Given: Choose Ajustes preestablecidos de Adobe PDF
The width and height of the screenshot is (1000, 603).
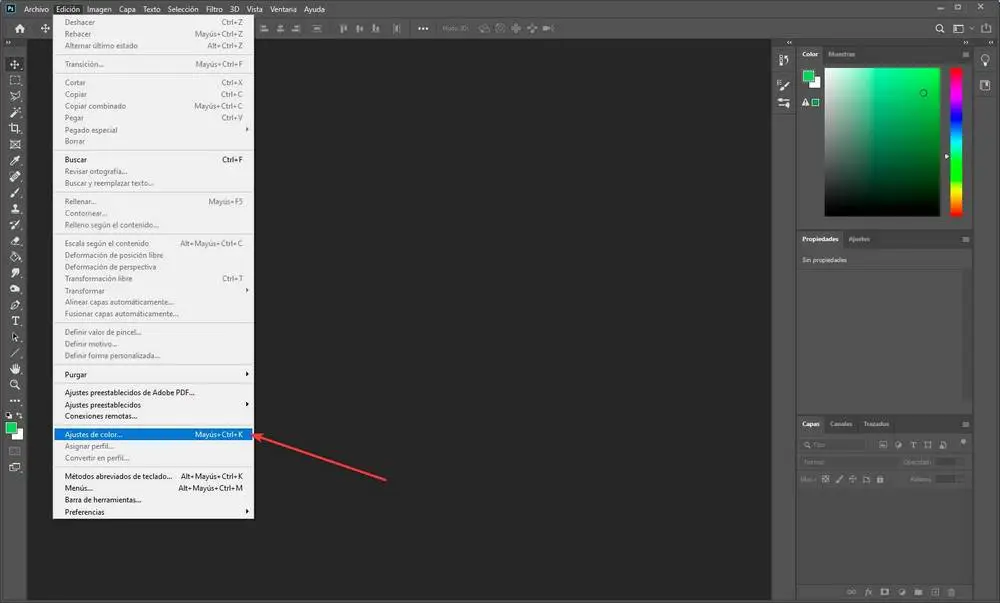Looking at the screenshot, I should (153, 393).
